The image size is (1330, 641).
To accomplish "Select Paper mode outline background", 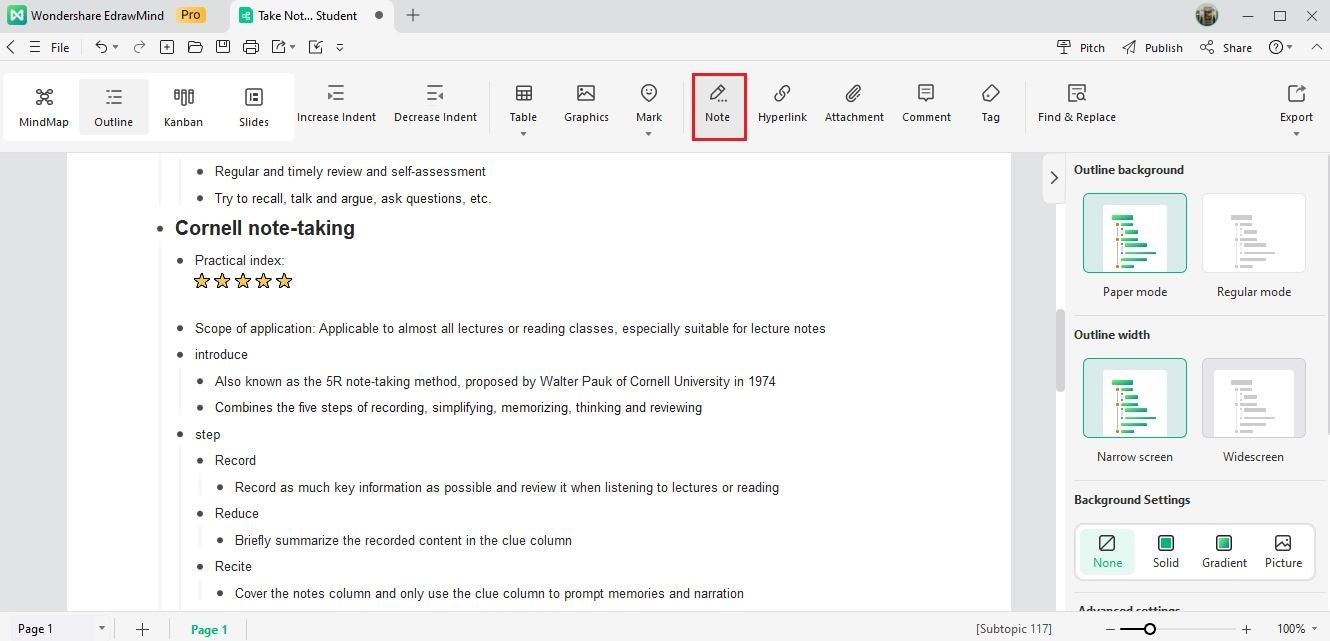I will [1135, 233].
